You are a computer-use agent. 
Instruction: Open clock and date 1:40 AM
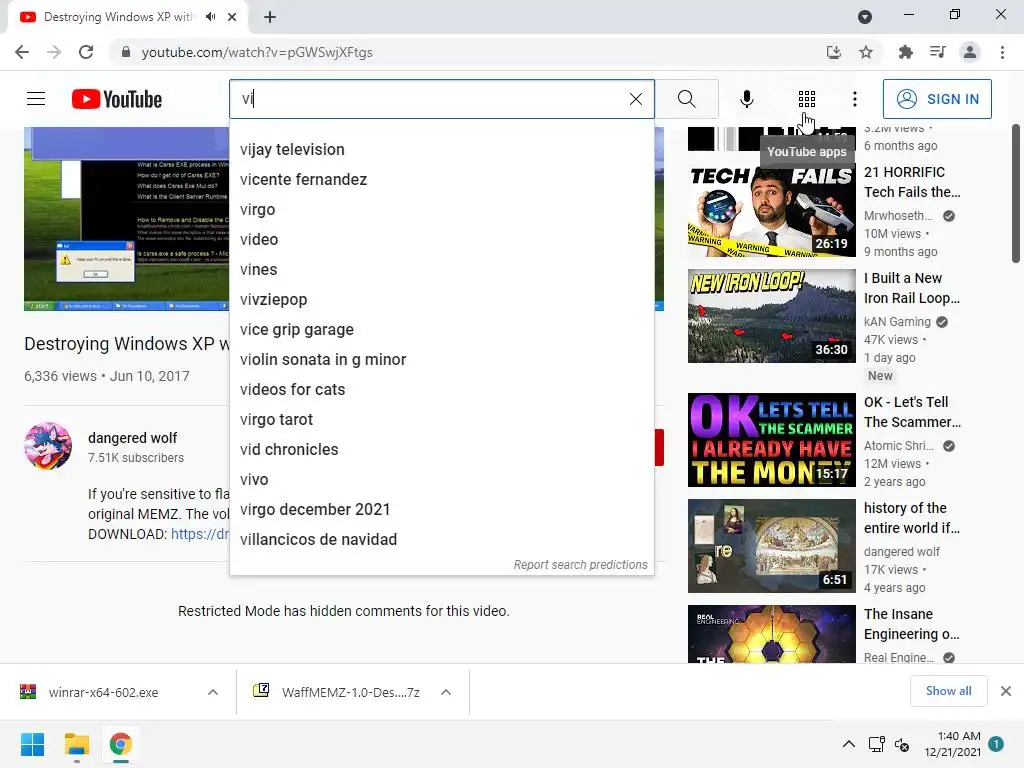(x=953, y=744)
